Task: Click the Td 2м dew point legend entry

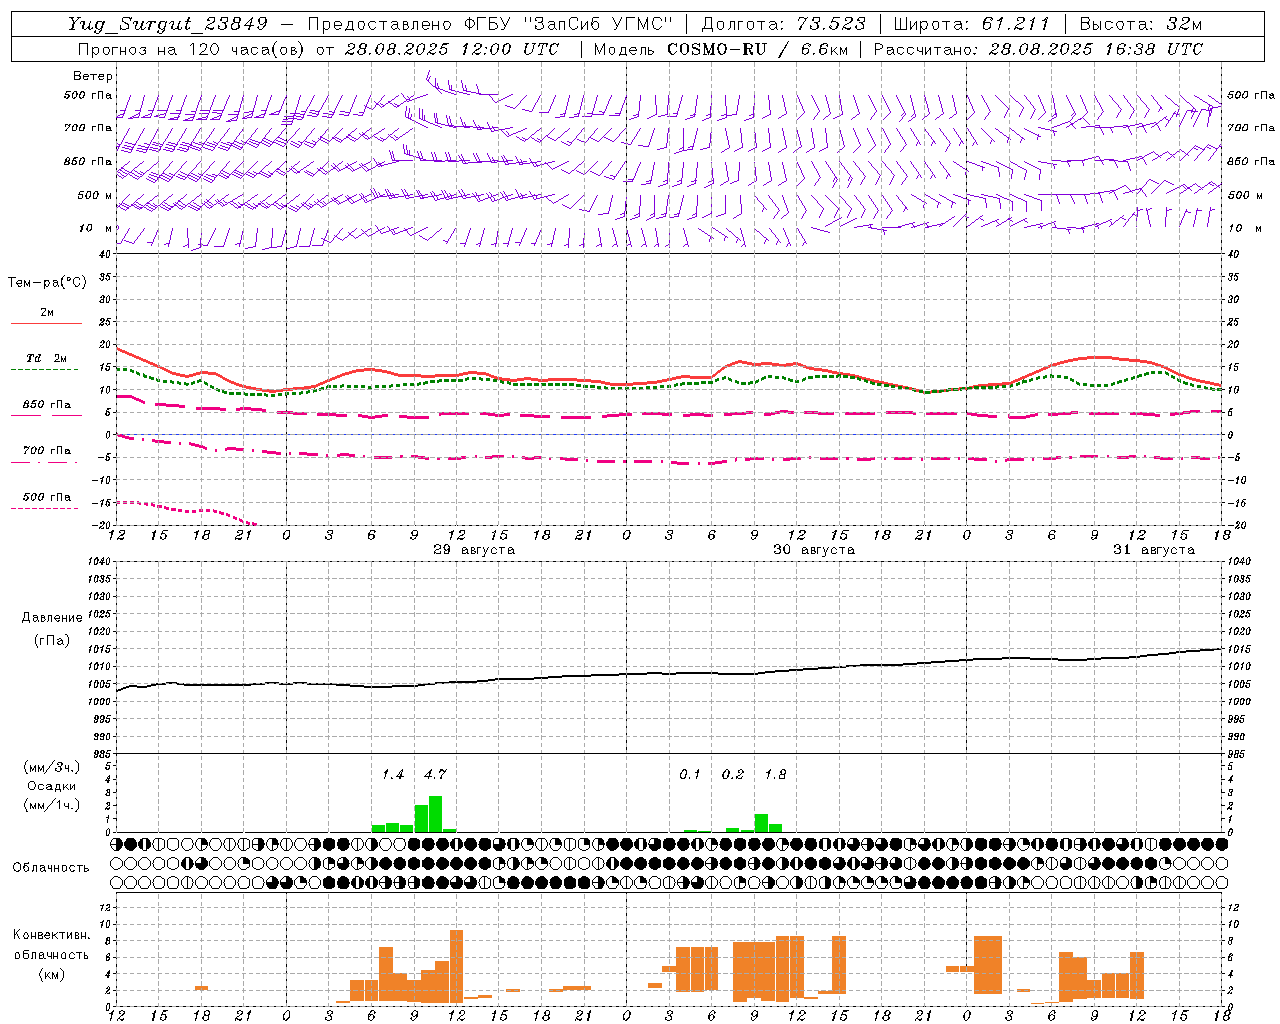Action: (x=47, y=358)
